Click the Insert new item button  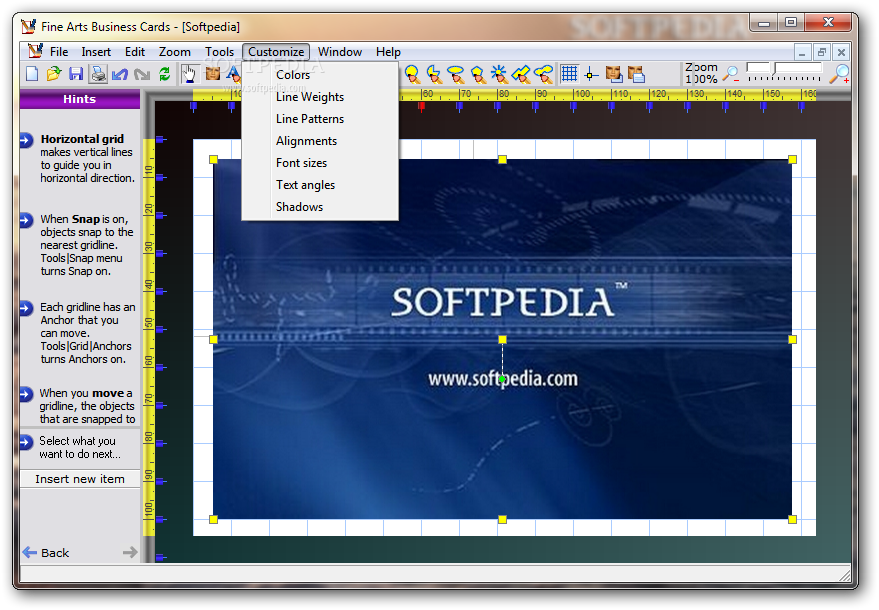click(x=80, y=479)
